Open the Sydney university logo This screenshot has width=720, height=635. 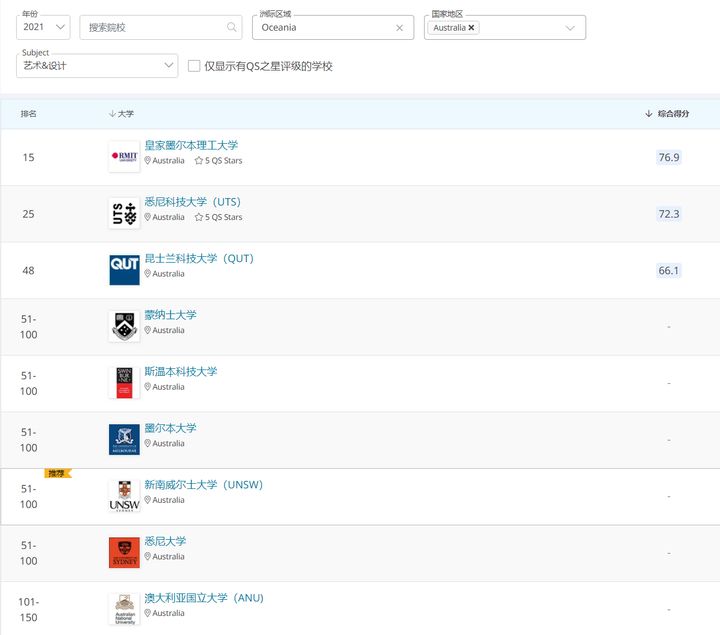click(x=124, y=553)
